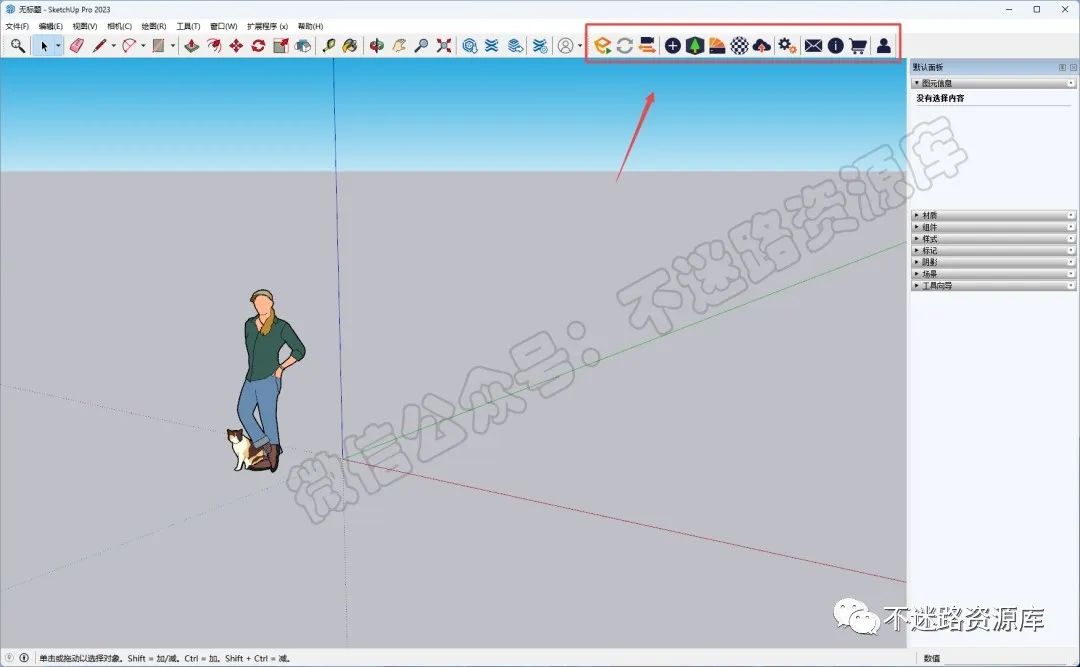Image resolution: width=1080 pixels, height=667 pixels.
Task: Click the Extension Manager settings icon
Action: click(540, 45)
